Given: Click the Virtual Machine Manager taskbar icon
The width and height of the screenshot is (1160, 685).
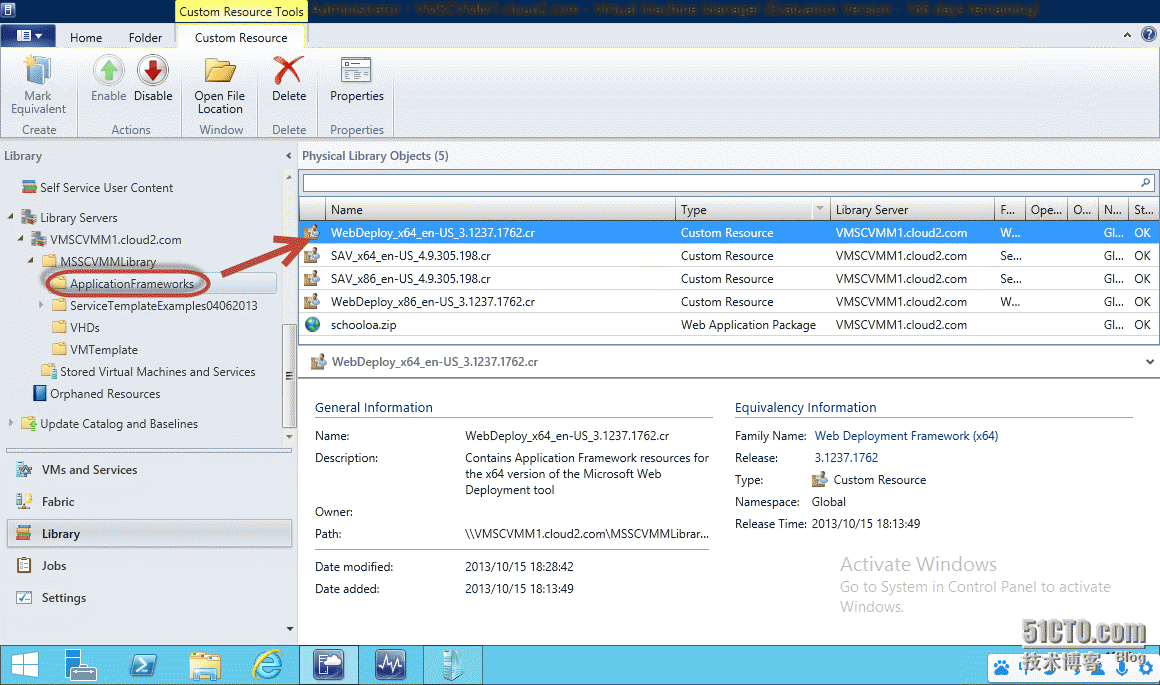Looking at the screenshot, I should pyautogui.click(x=329, y=664).
